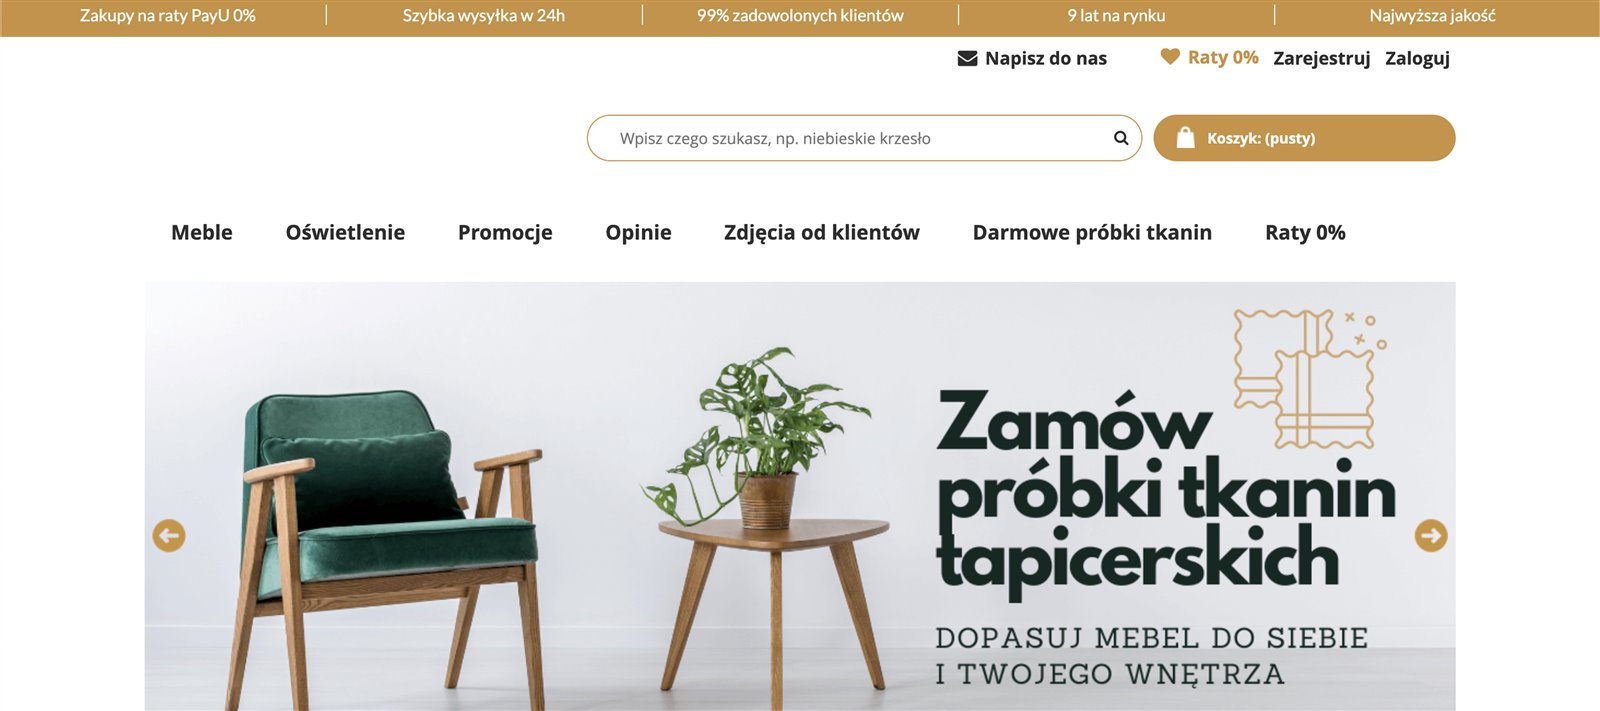
Task: Click the Zaloguj link
Action: pyautogui.click(x=1417, y=58)
